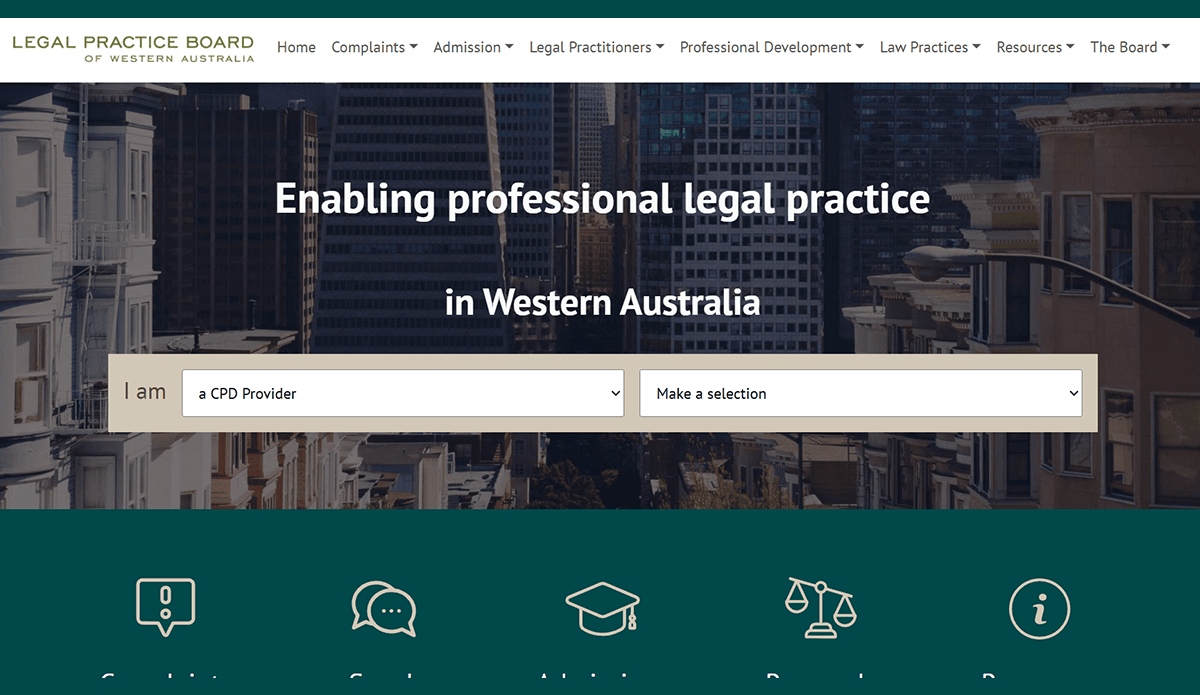The height and width of the screenshot is (695, 1200).
Task: Click the circled information icon
Action: click(x=1039, y=609)
